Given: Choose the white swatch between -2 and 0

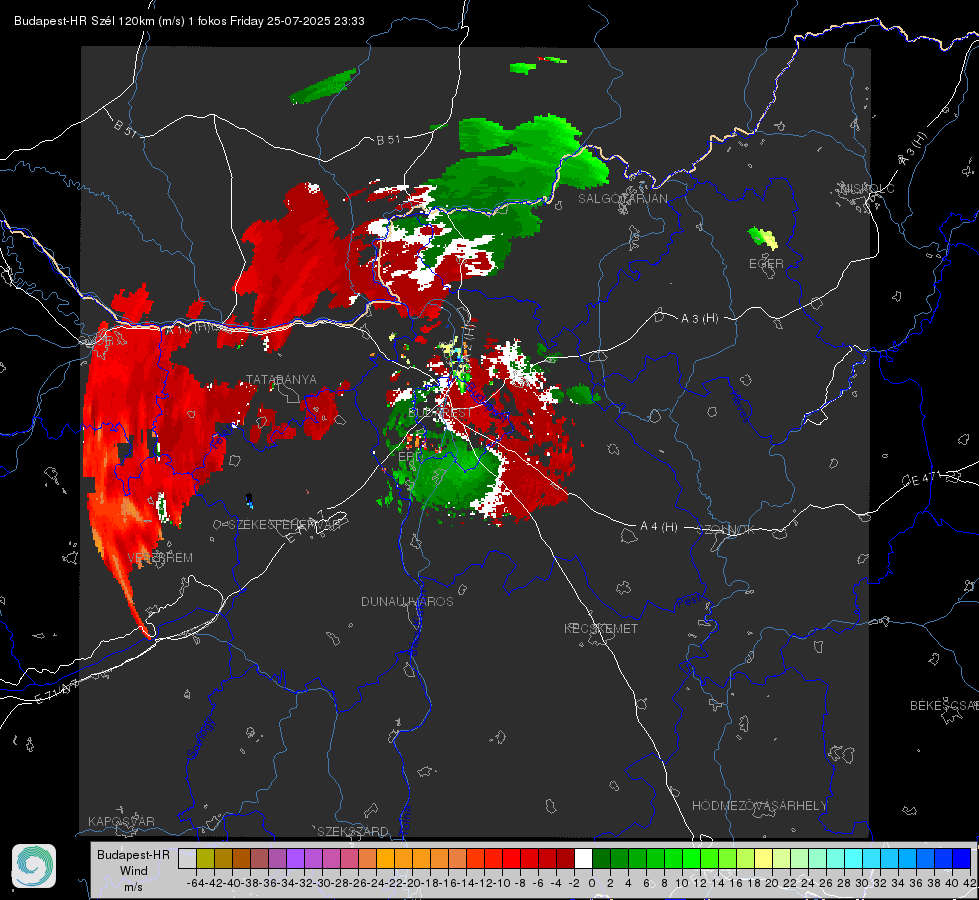Looking at the screenshot, I should 583,858.
